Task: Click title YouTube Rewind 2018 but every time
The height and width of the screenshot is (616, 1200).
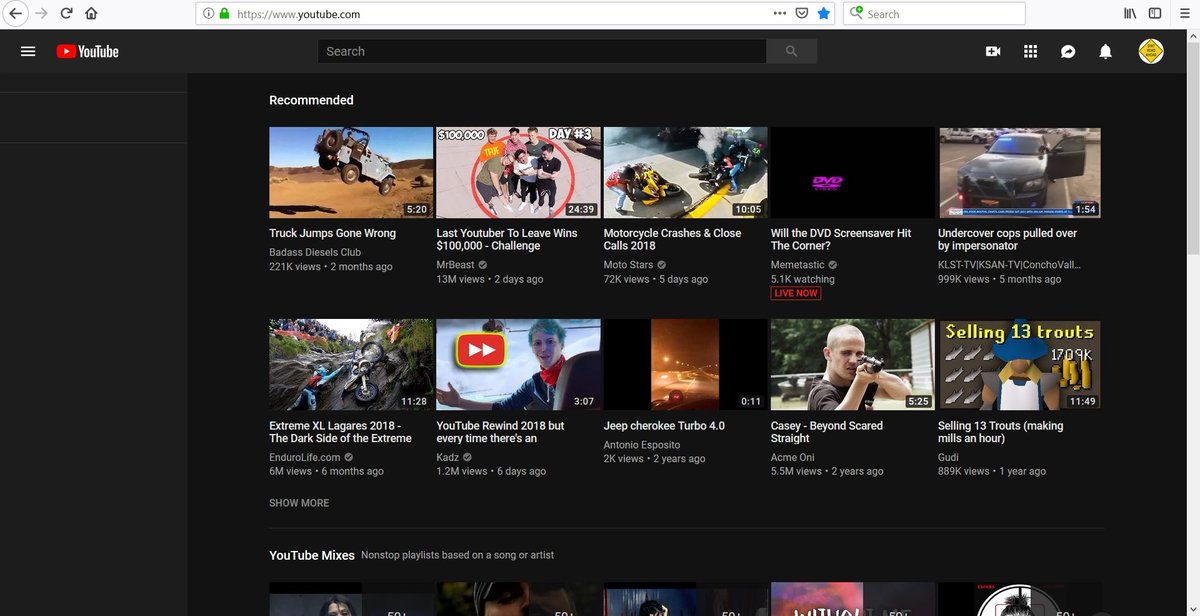Action: [x=500, y=432]
